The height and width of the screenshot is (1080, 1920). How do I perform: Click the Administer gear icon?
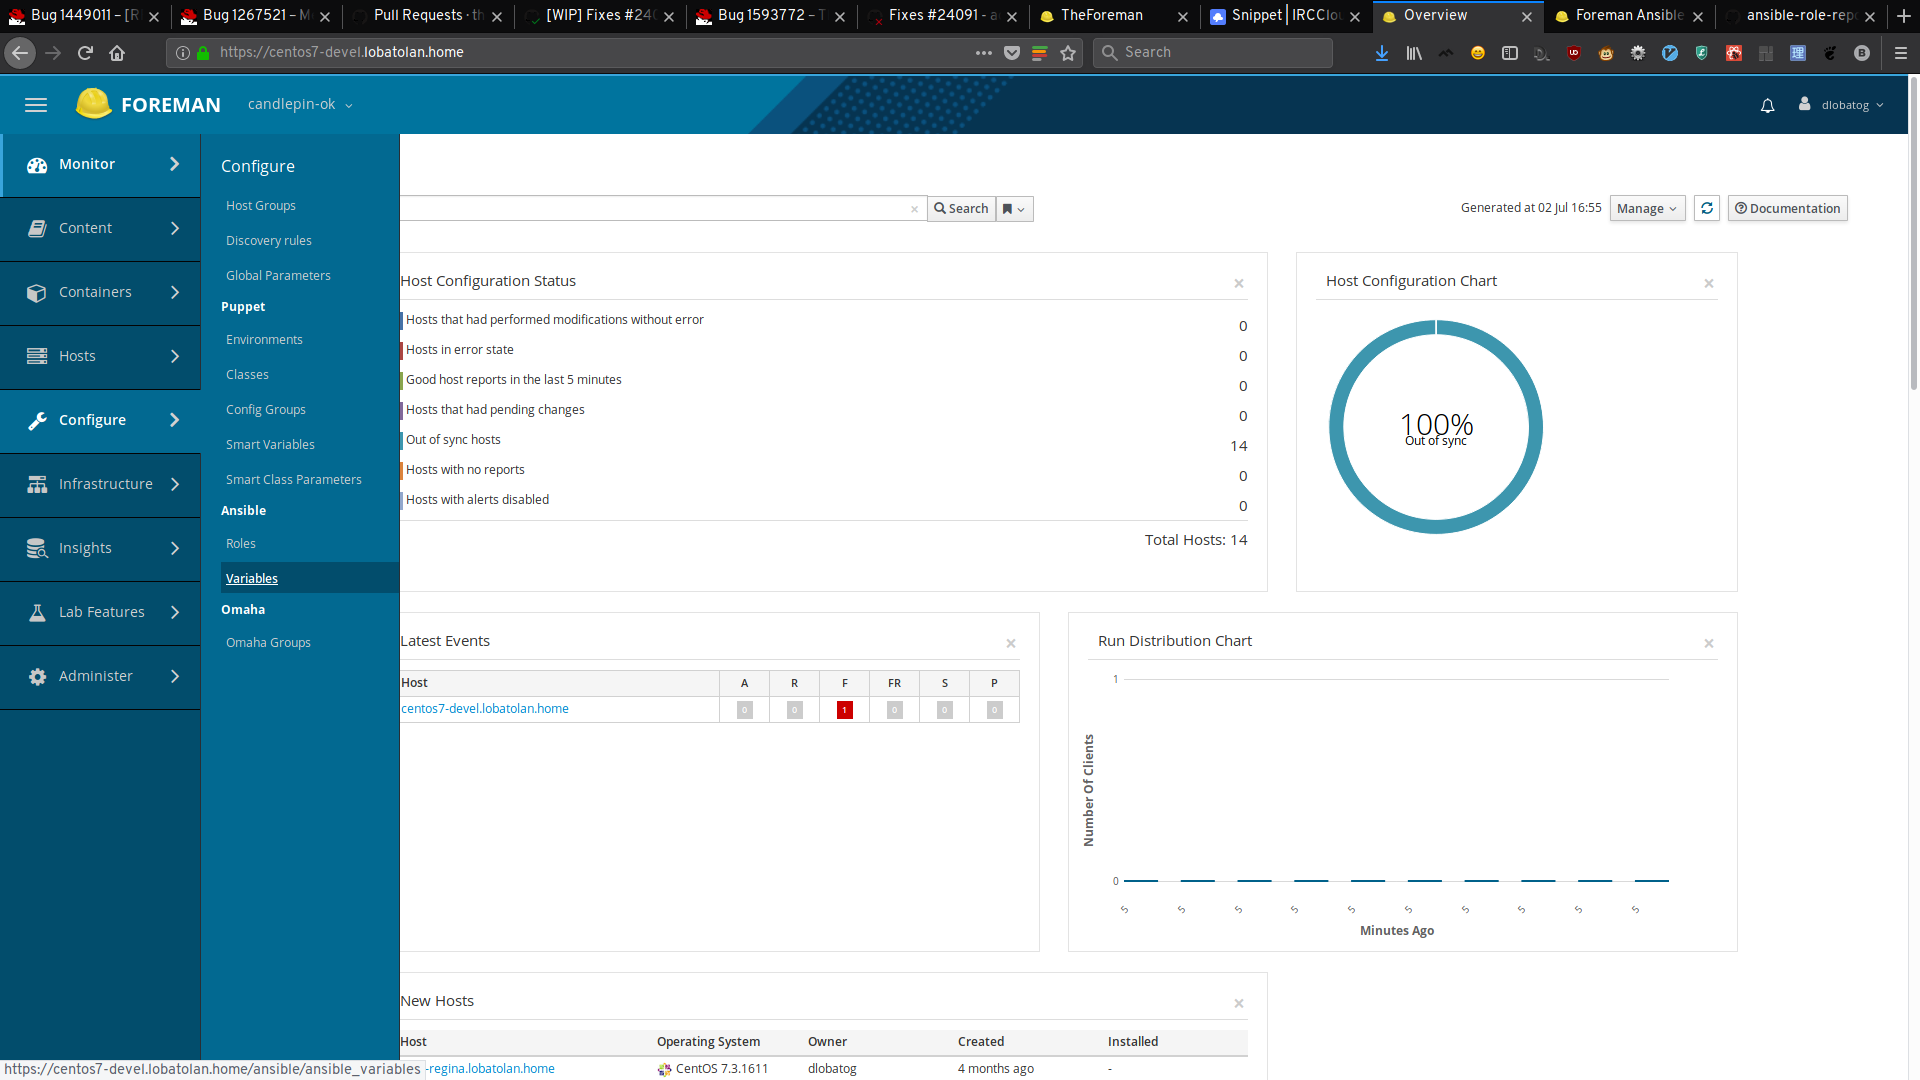point(37,677)
